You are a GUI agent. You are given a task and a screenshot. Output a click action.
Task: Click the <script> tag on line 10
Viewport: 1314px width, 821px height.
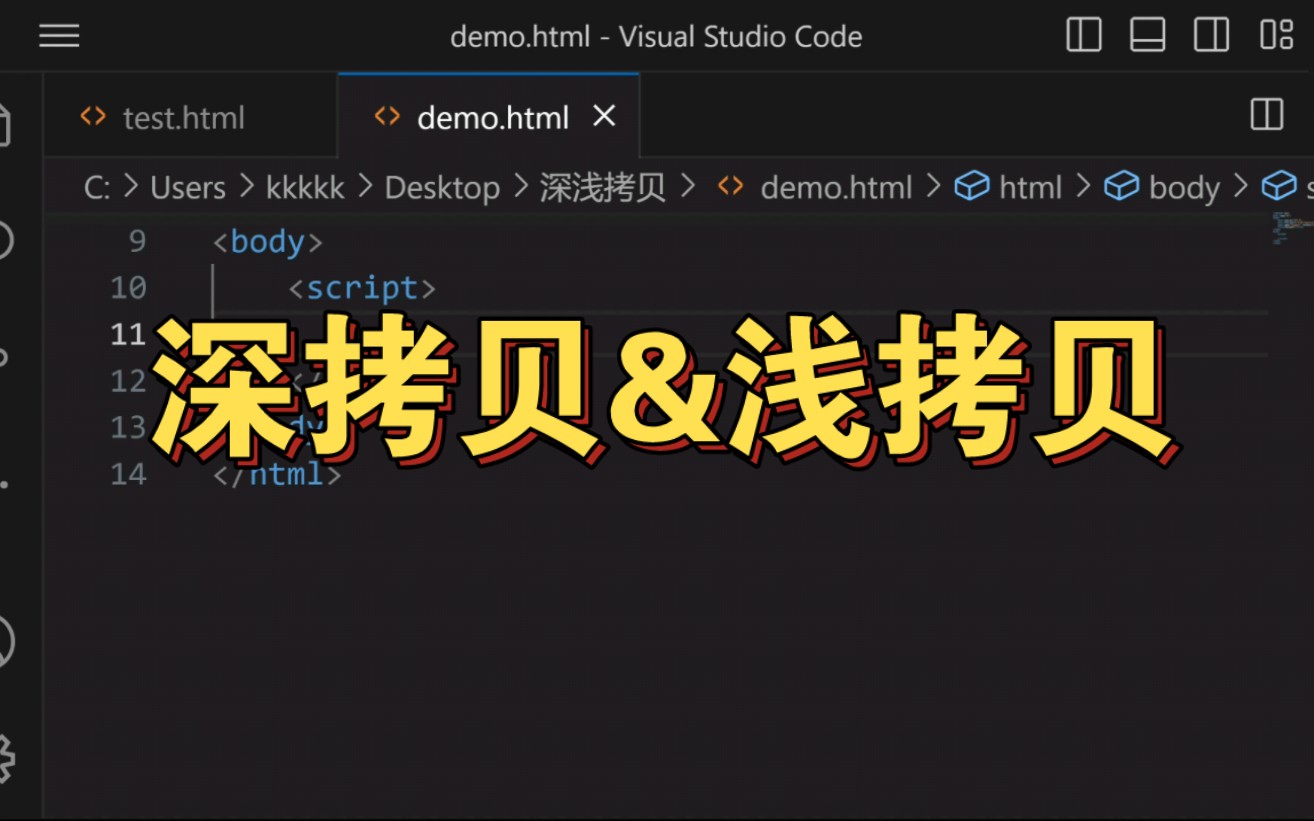362,289
